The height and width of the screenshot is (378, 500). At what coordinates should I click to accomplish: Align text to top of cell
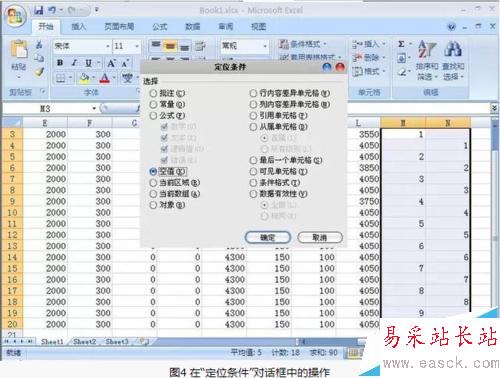click(156, 45)
